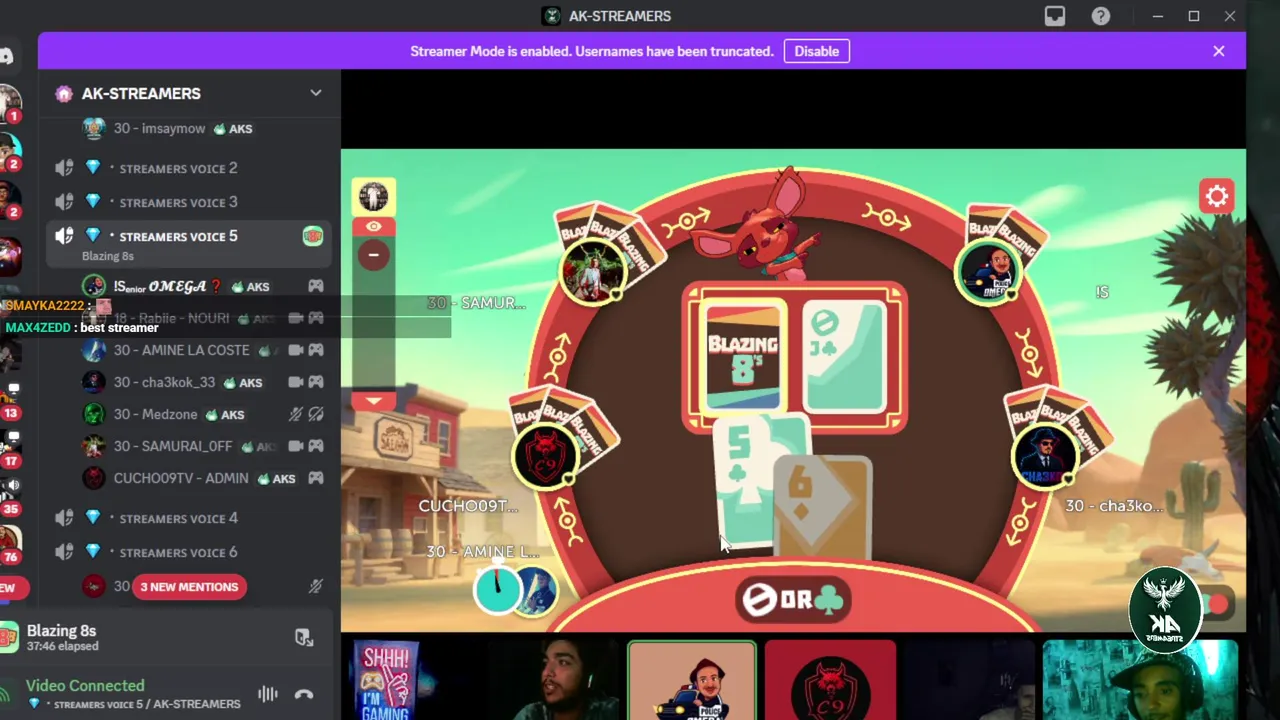
Task: Click the CUCHO09T red wolf player avatar
Action: point(545,456)
